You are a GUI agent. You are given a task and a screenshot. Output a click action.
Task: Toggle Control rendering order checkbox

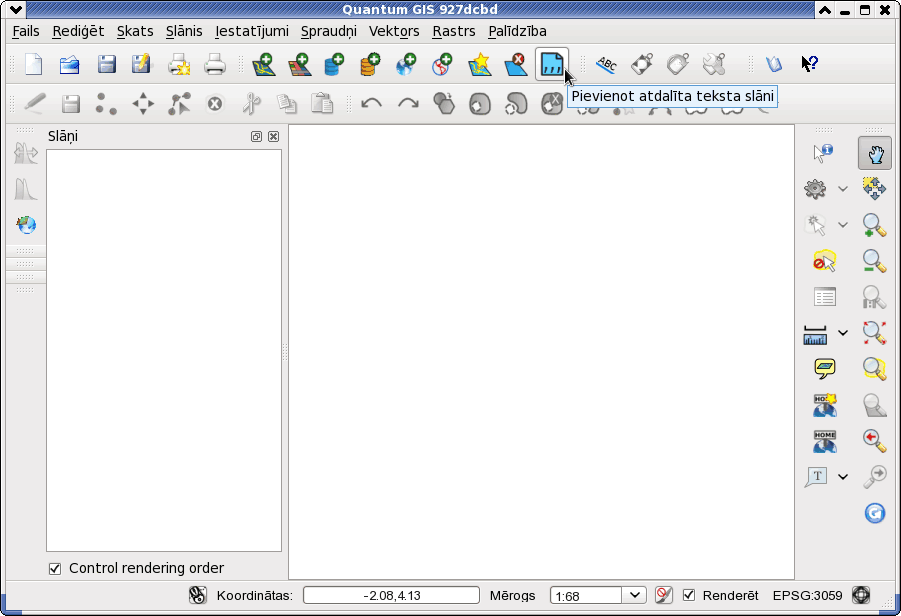[x=55, y=569]
